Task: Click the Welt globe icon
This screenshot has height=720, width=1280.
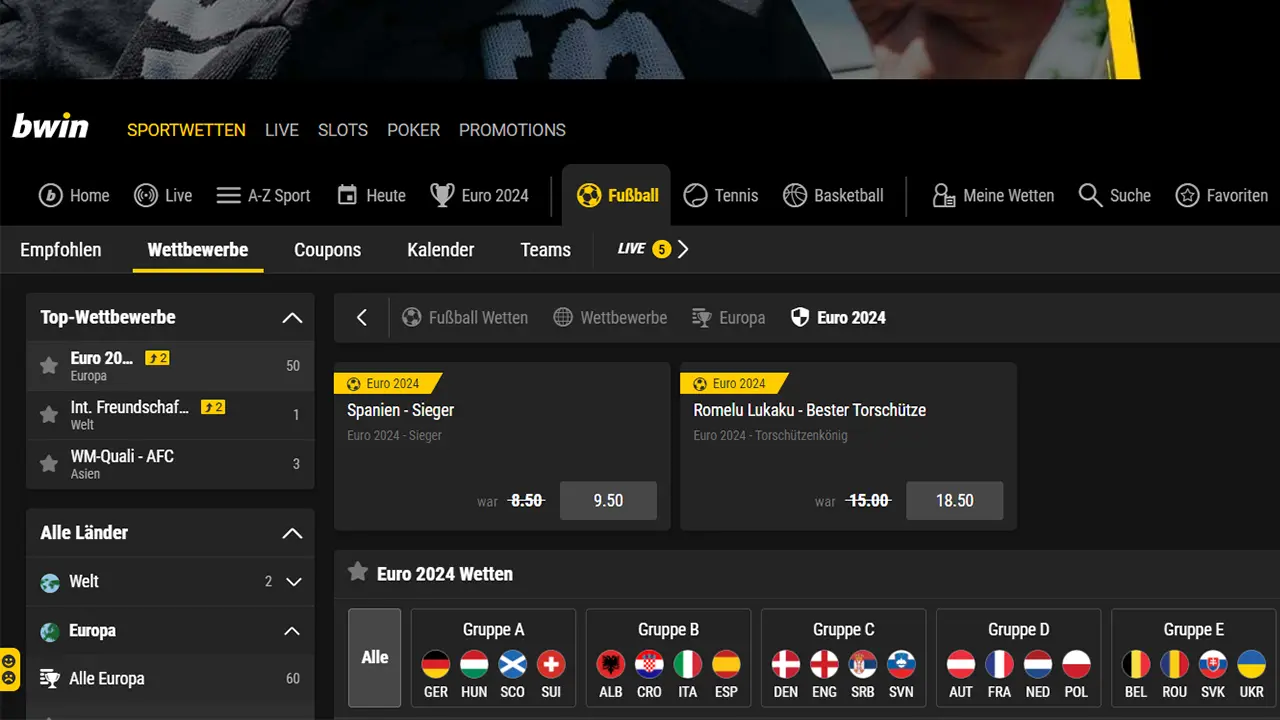Action: pyautogui.click(x=50, y=583)
